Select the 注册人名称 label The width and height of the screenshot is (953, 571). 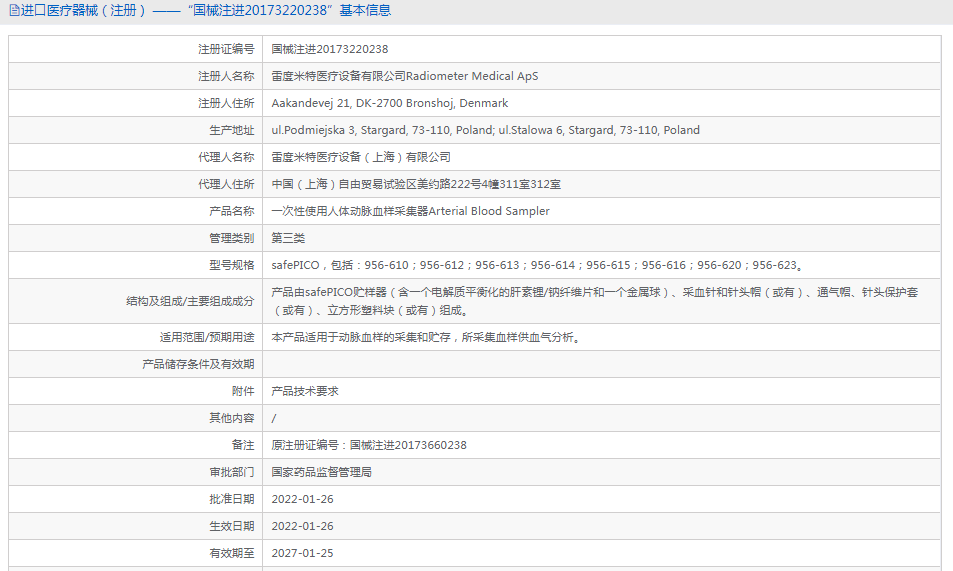tap(226, 76)
